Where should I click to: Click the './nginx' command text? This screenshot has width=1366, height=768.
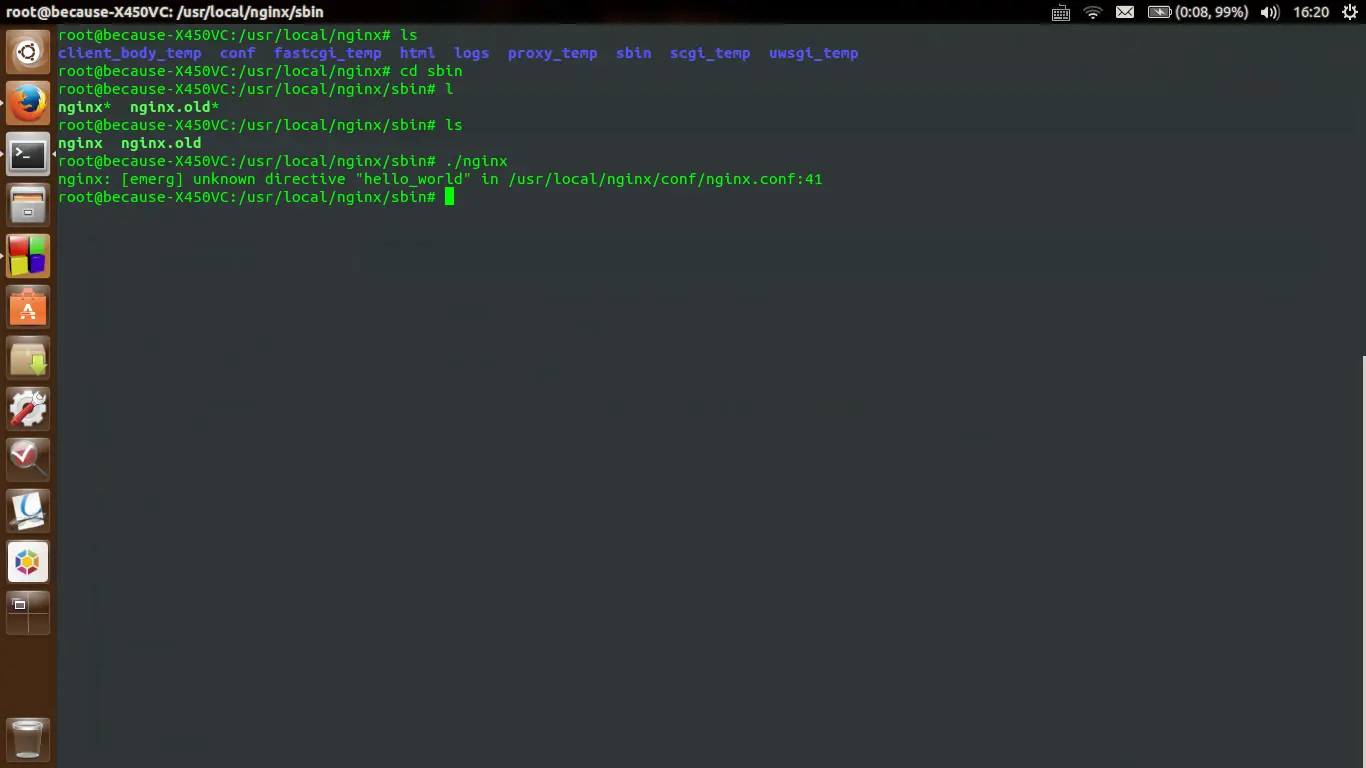476,161
